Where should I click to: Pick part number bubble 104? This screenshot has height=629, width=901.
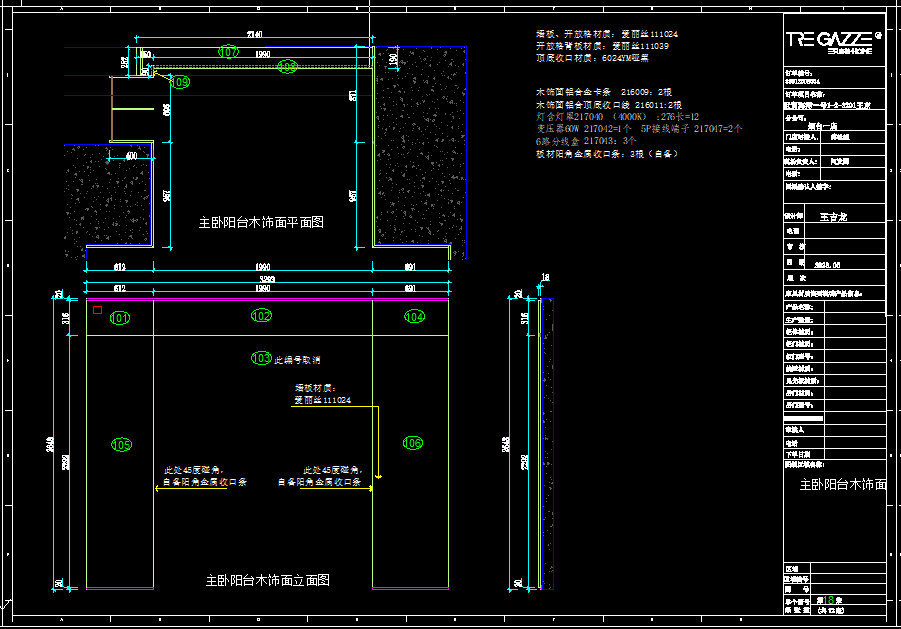pyautogui.click(x=414, y=316)
